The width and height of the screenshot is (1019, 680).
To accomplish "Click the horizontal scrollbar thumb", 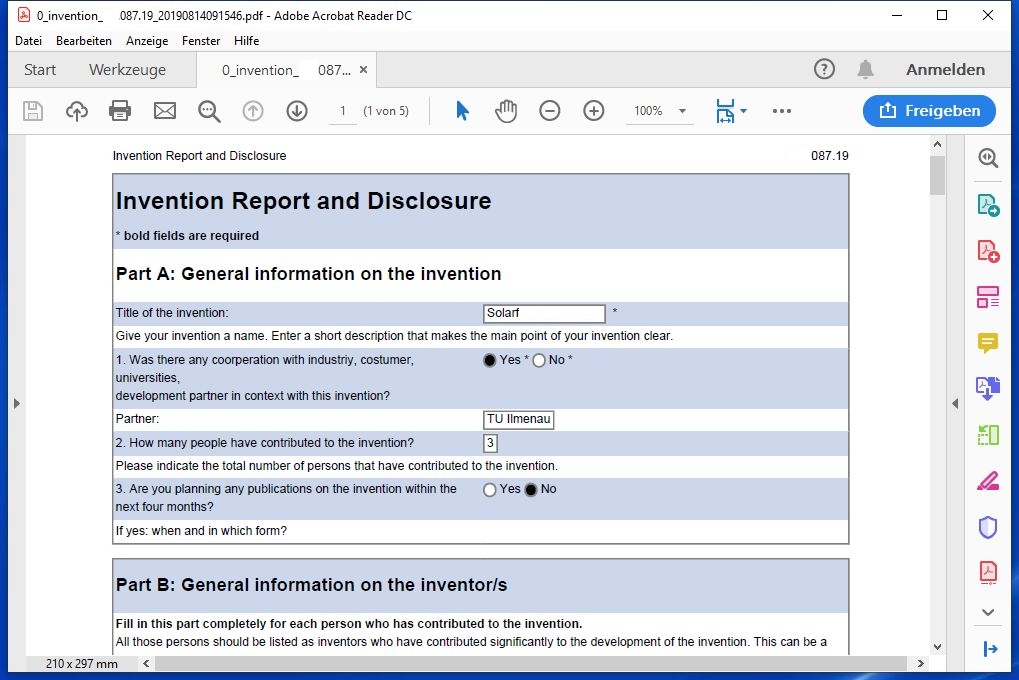I will (x=530, y=664).
